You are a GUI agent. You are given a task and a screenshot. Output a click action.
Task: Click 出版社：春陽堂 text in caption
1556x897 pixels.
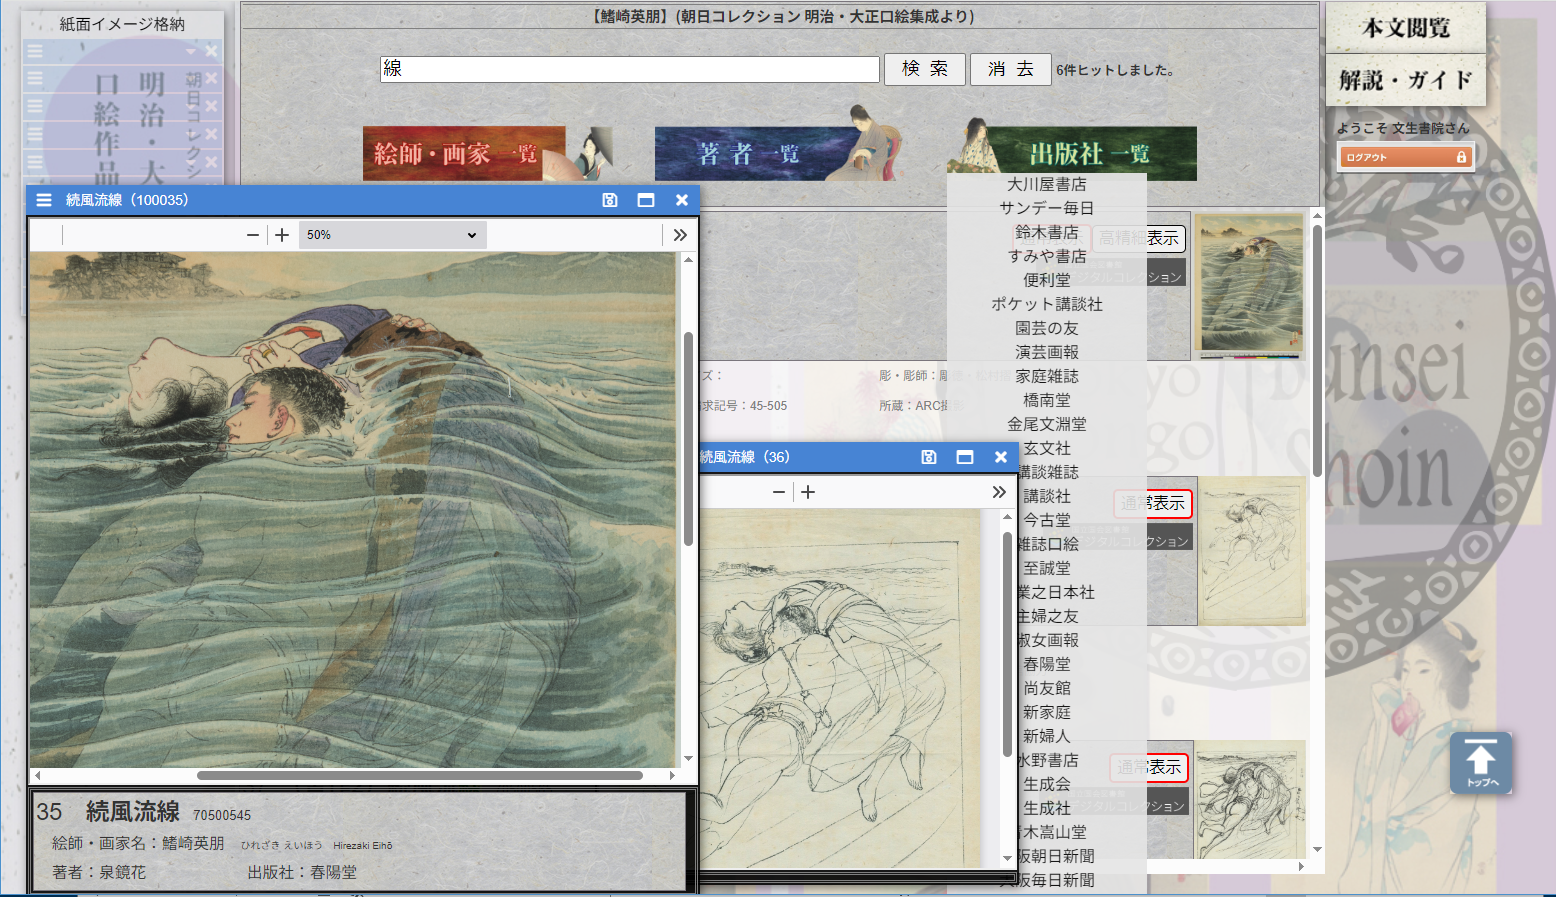pos(302,872)
